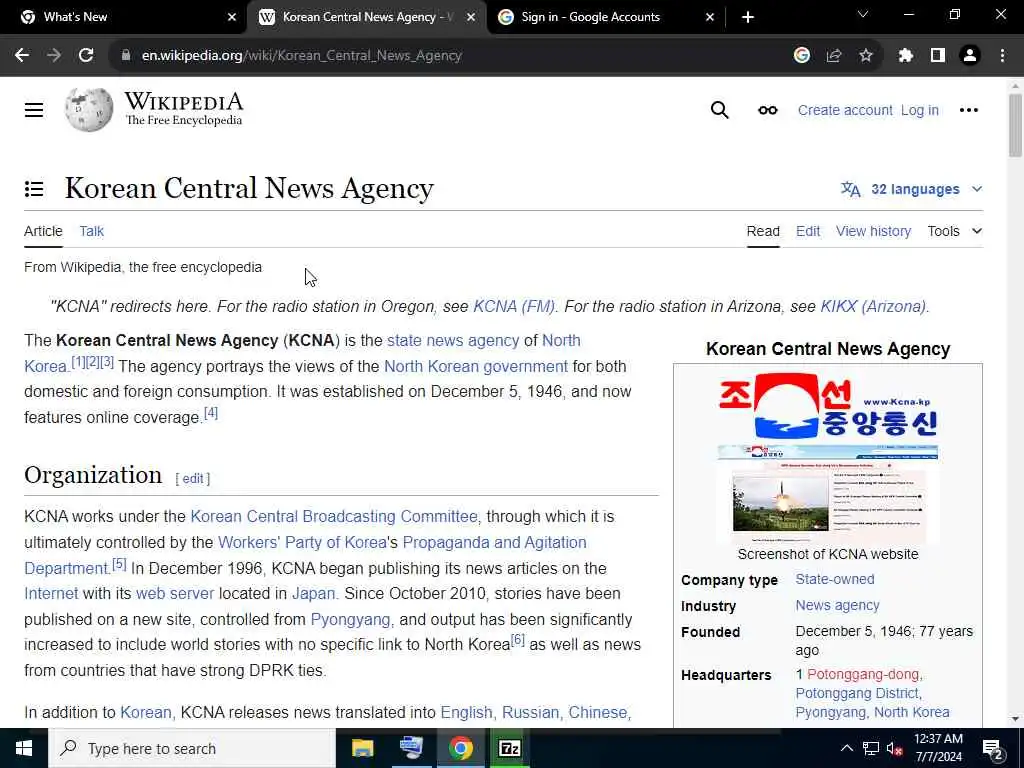Follow the state news agency link
This screenshot has height=768, width=1024.
pyautogui.click(x=453, y=340)
